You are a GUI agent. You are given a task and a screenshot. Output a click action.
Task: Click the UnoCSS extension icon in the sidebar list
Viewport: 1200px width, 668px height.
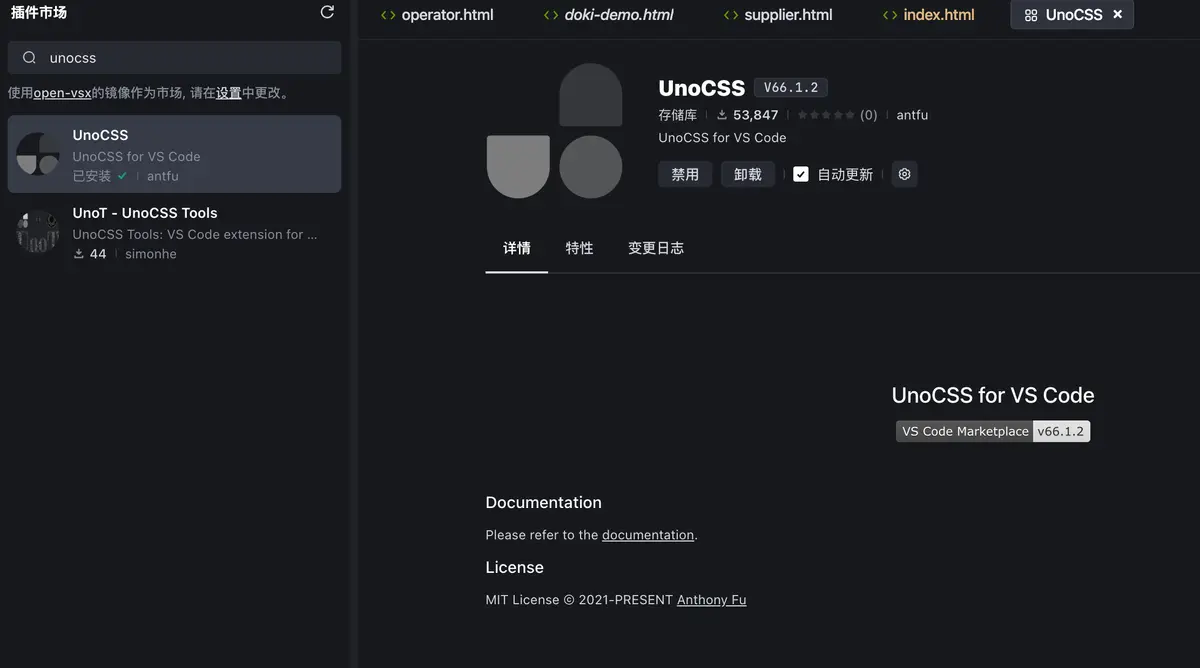37,155
